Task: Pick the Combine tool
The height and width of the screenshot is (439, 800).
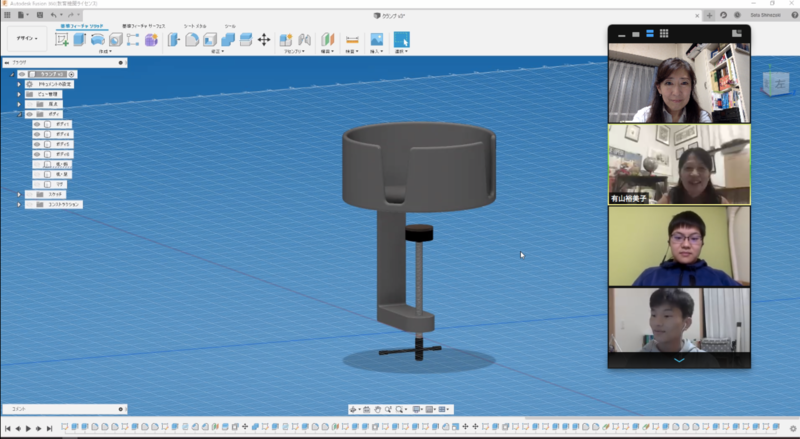Action: coord(228,39)
